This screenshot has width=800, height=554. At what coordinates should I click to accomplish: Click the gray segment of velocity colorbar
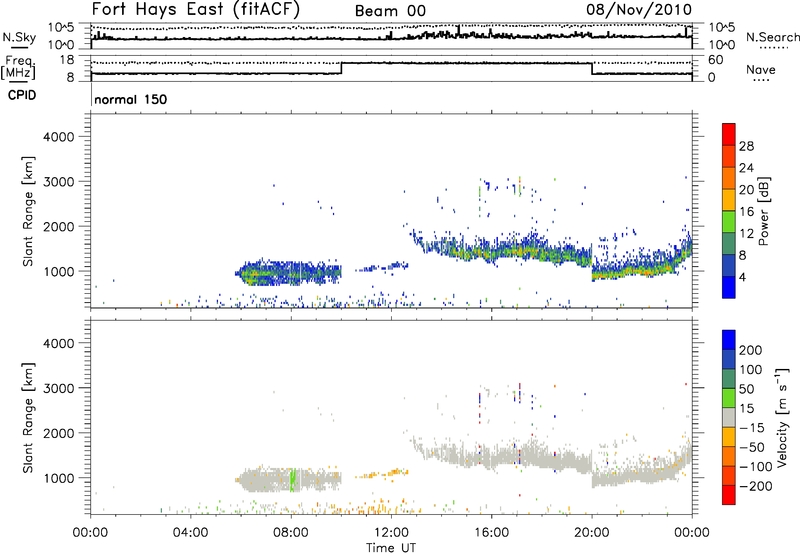729,417
